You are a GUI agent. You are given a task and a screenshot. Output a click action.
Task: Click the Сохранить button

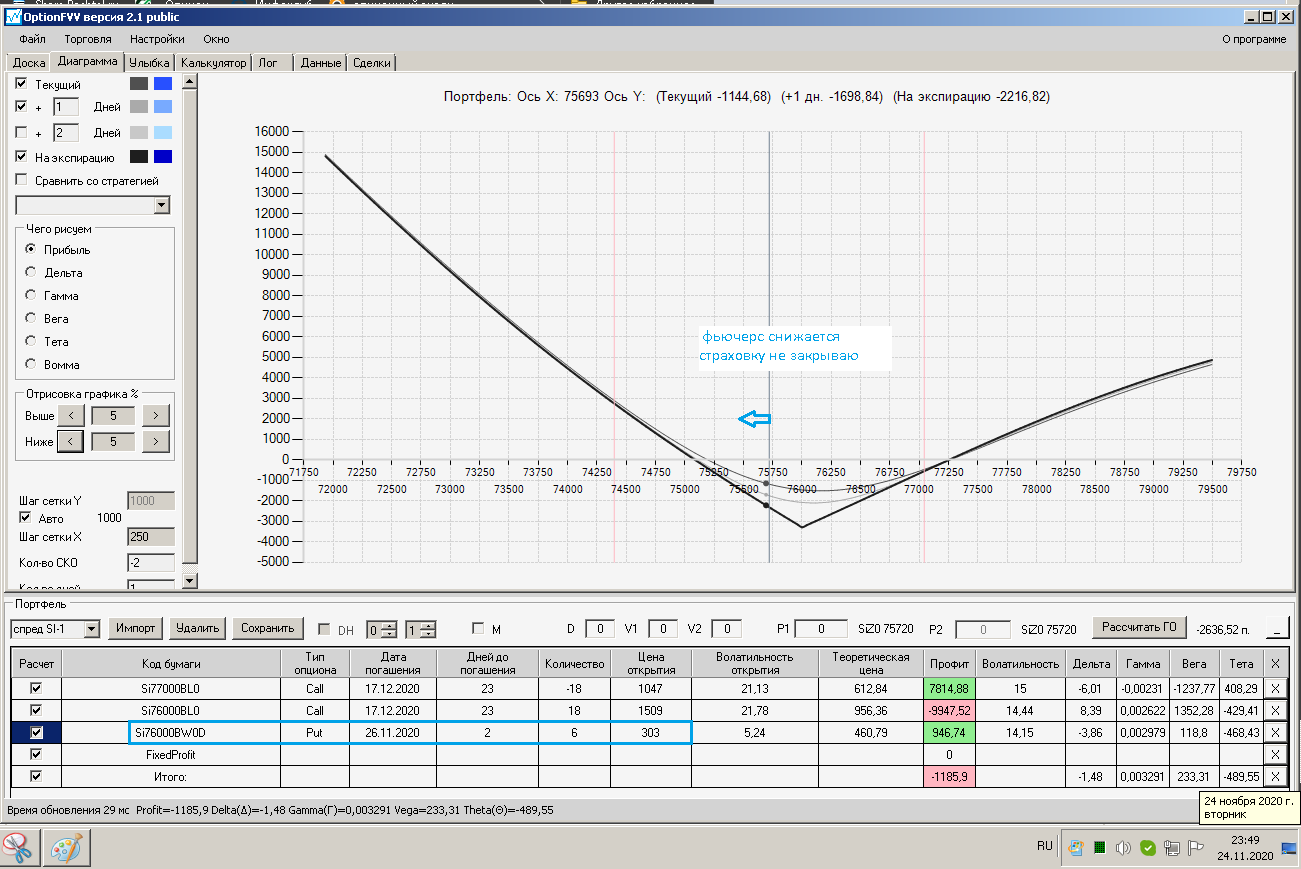coord(268,628)
